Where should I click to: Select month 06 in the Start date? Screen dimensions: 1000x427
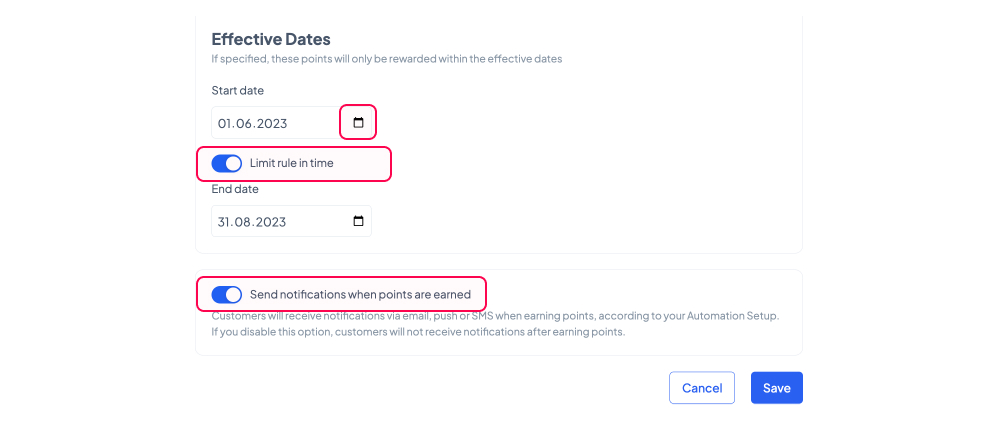243,124
